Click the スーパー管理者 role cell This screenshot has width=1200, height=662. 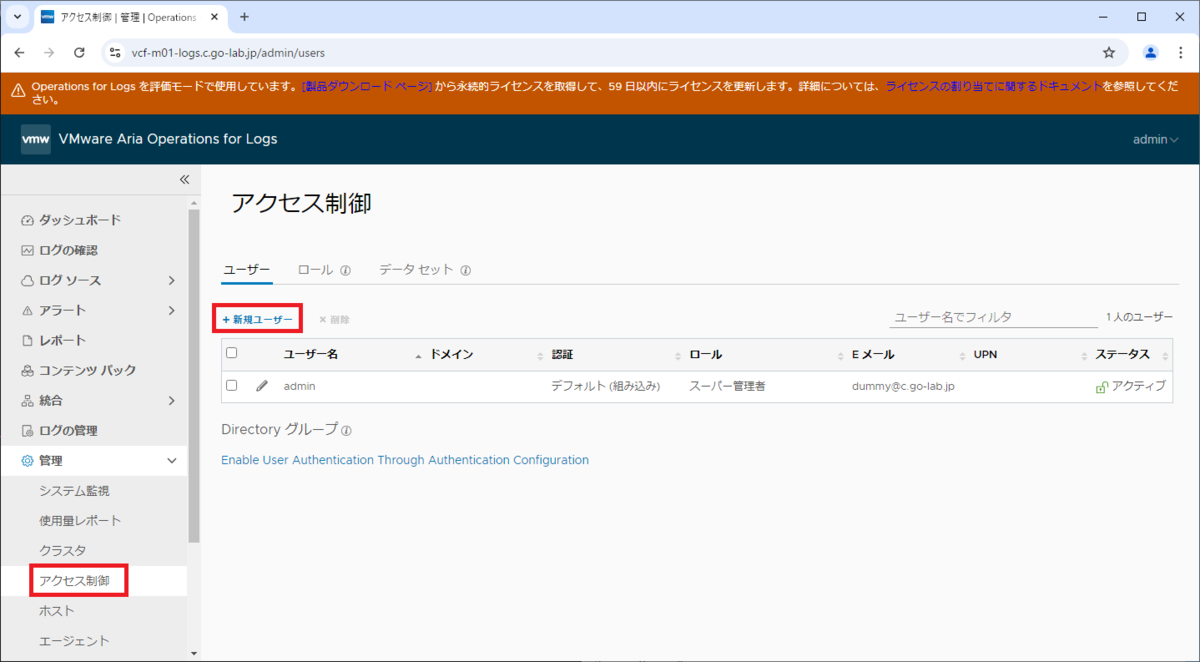coord(727,386)
